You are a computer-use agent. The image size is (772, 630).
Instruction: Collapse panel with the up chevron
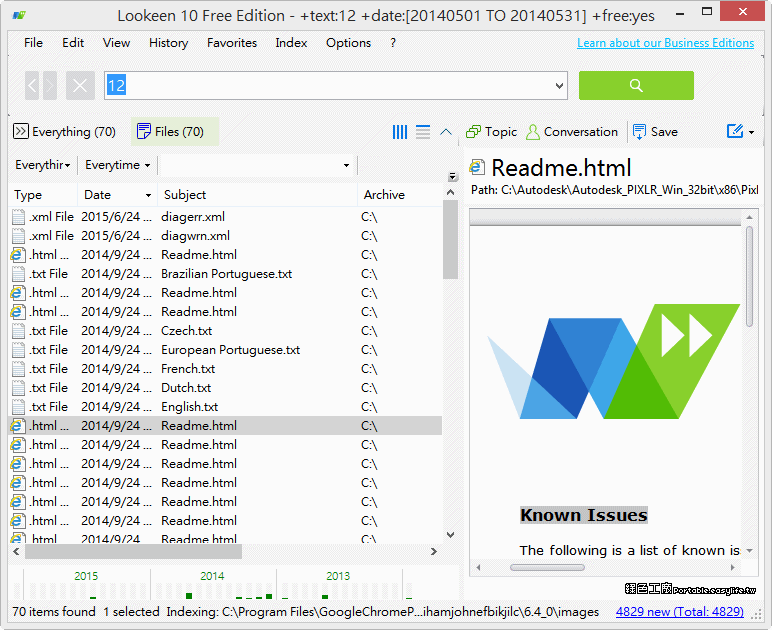tap(446, 132)
